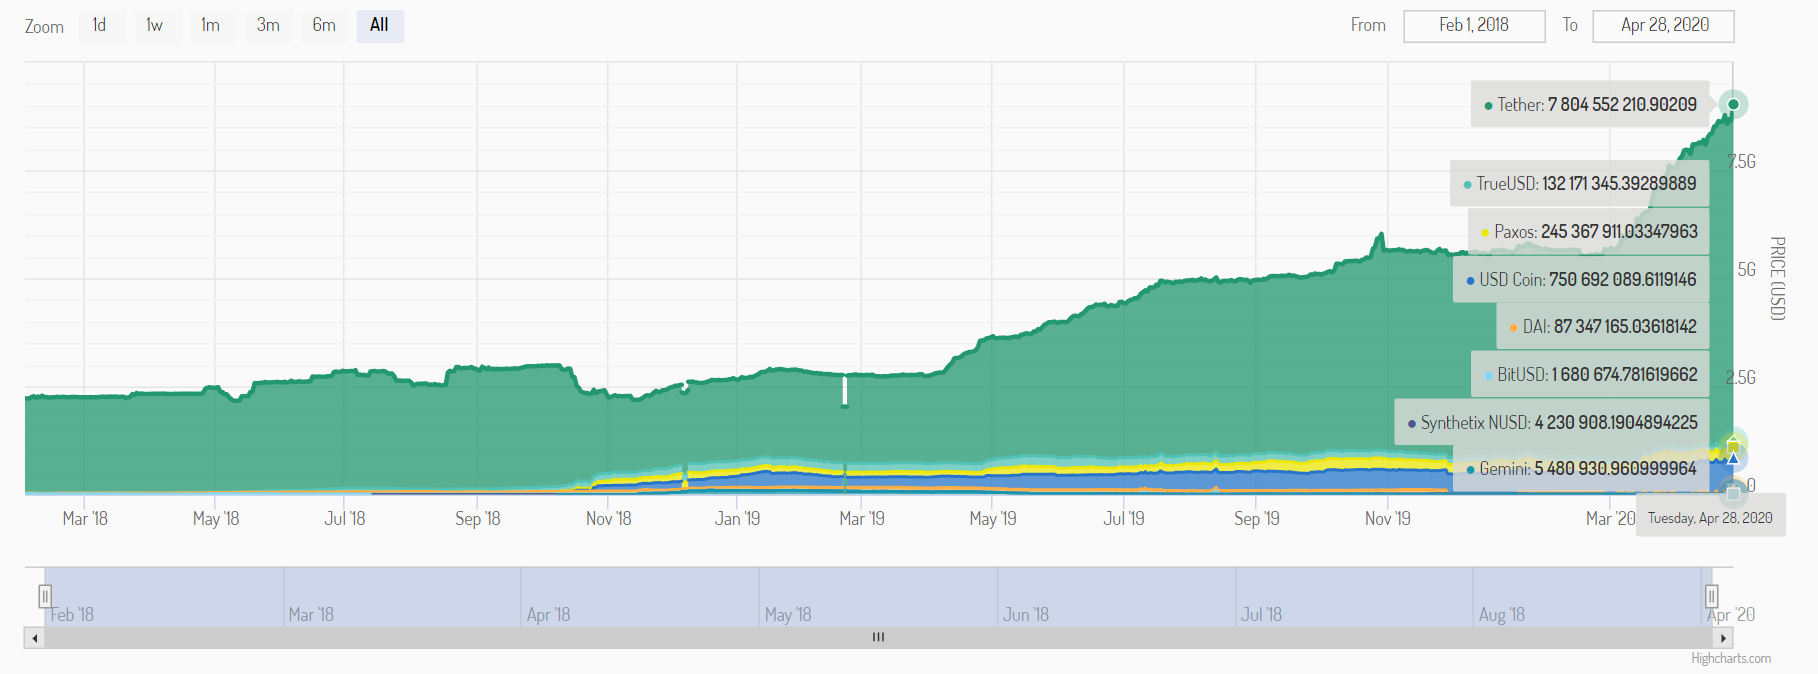Set zoom to 6m
This screenshot has height=674, width=1818.
[x=324, y=26]
